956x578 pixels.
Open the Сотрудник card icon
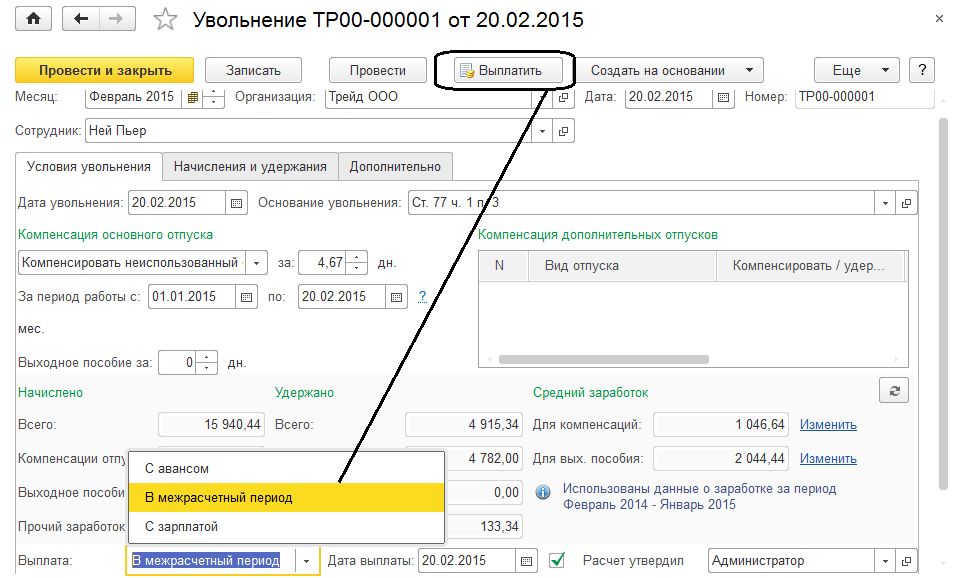[x=564, y=131]
